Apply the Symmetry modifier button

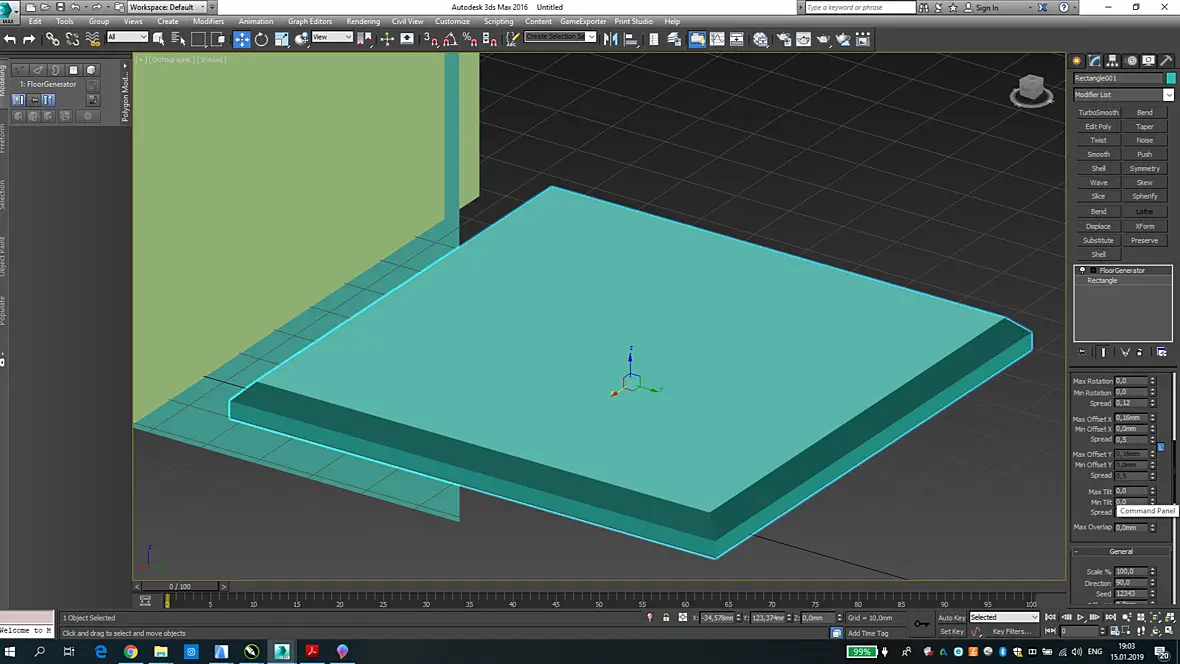point(1145,169)
